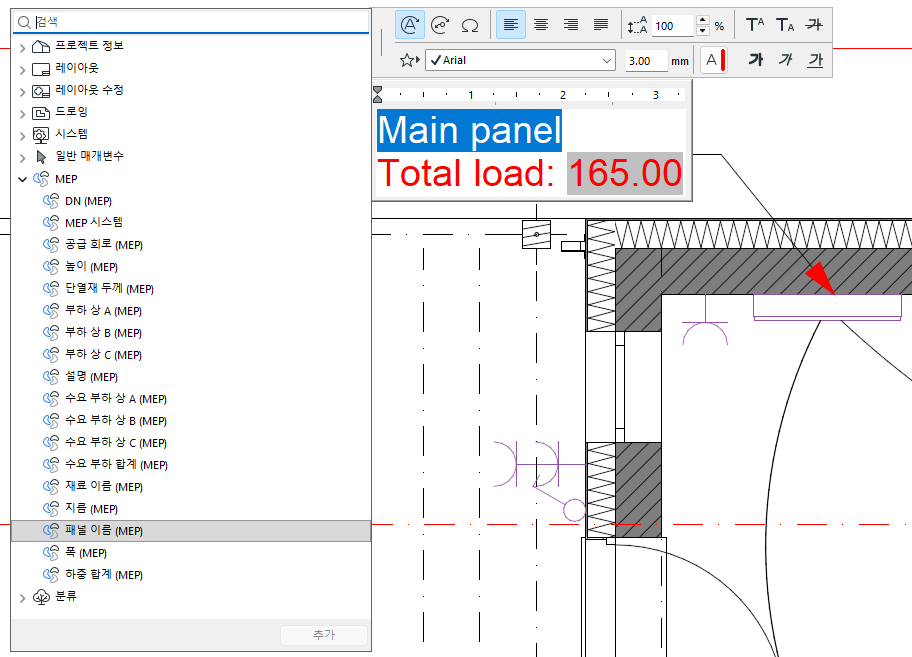This screenshot has width=912, height=657.
Task: Click the indent marker on the ruler
Action: tap(377, 94)
